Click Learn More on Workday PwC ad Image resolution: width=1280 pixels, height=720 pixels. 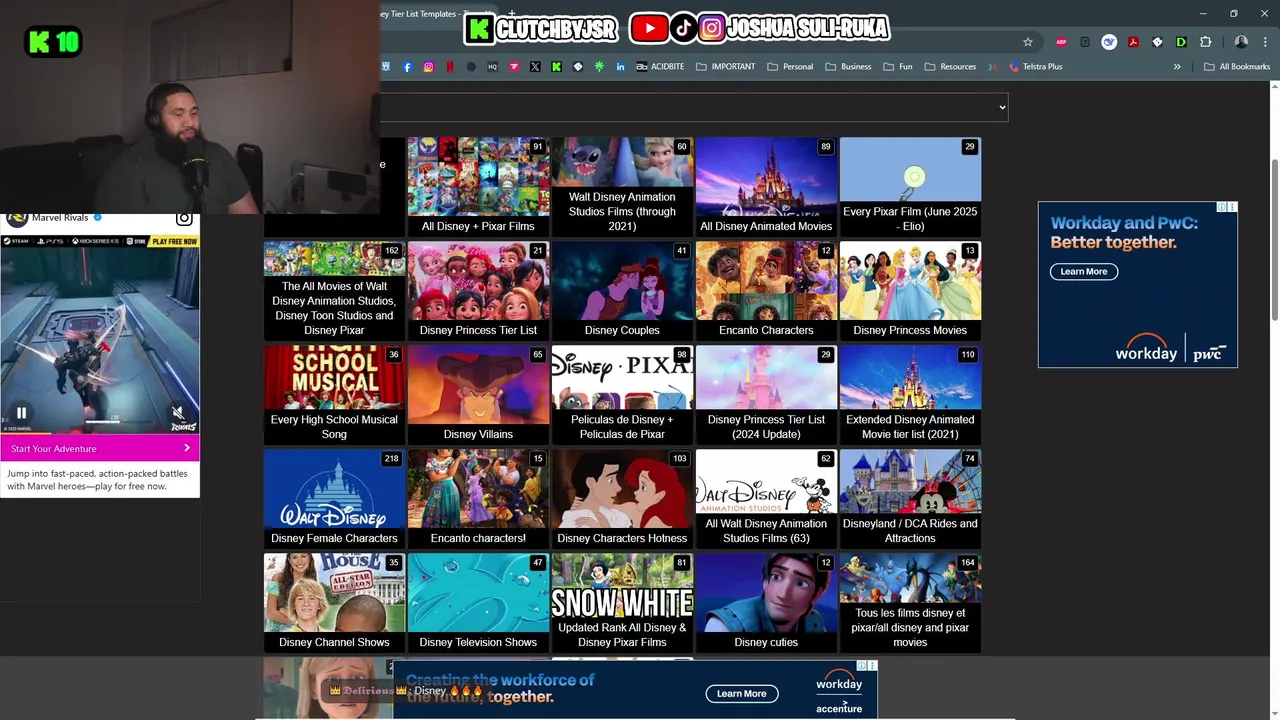coord(1084,272)
